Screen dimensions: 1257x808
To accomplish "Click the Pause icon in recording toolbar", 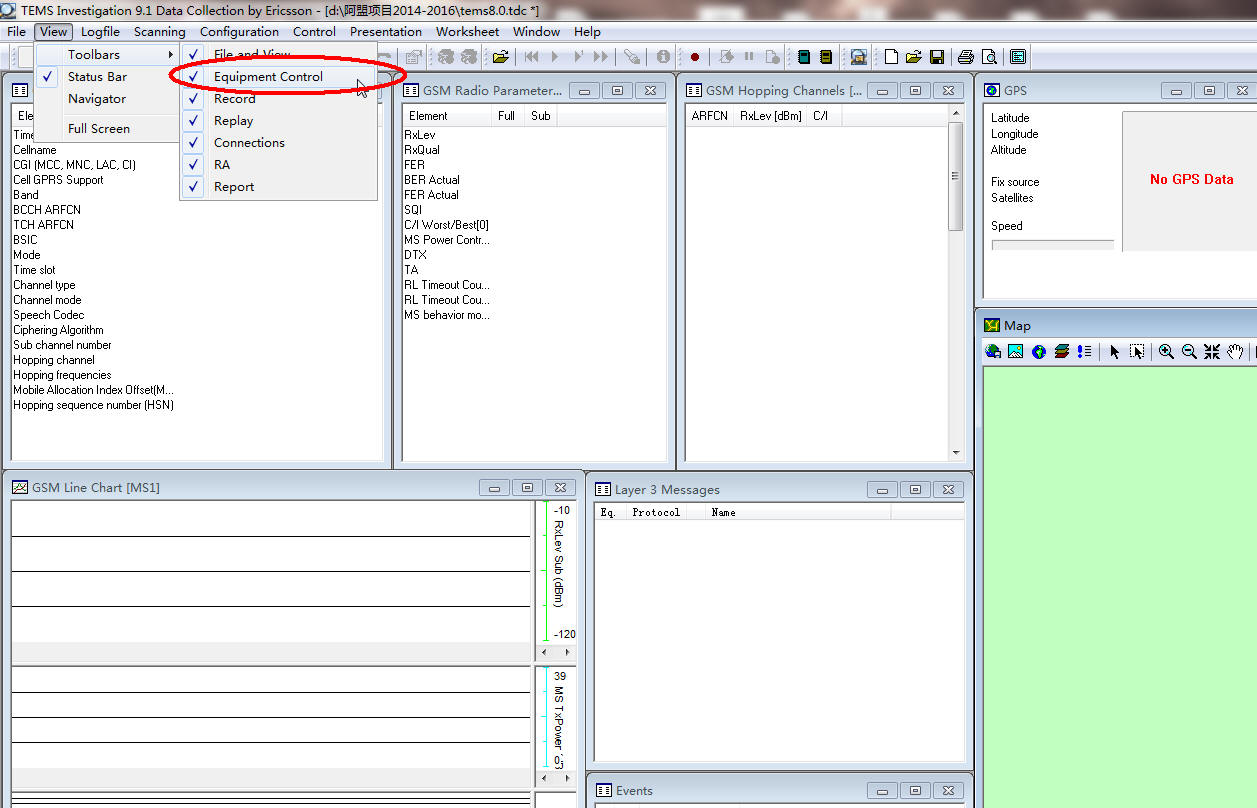I will (x=749, y=57).
